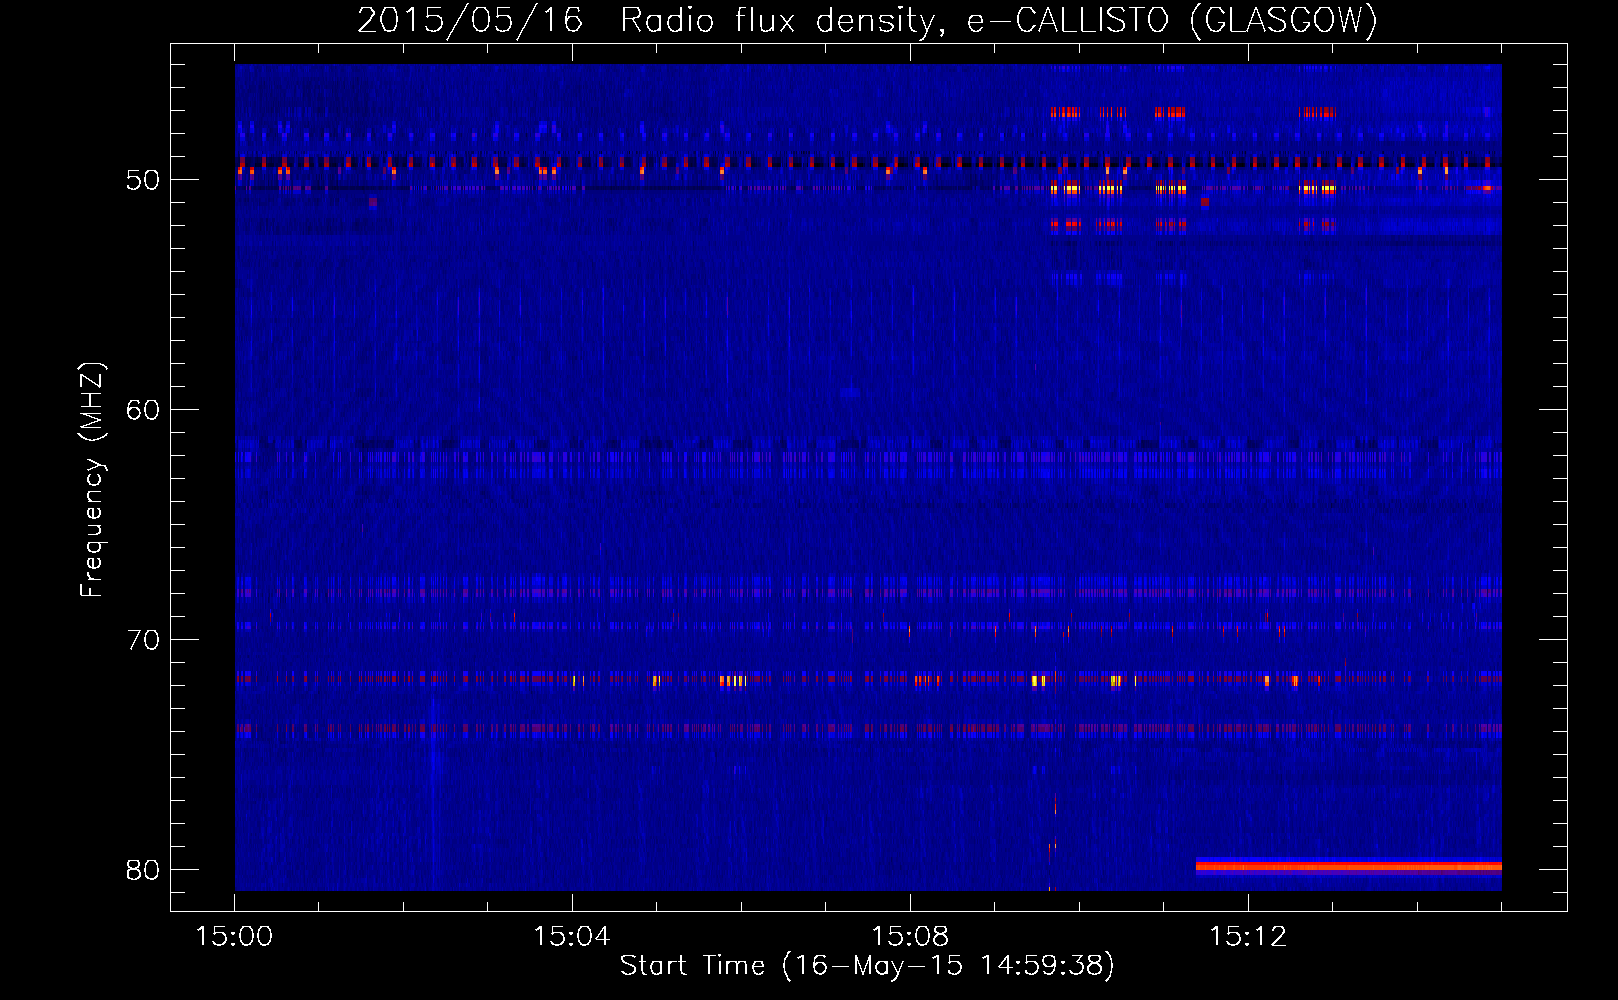This screenshot has height=1000, width=1618.
Task: Click the 80 MHz frequency tick label
Action: coord(143,870)
